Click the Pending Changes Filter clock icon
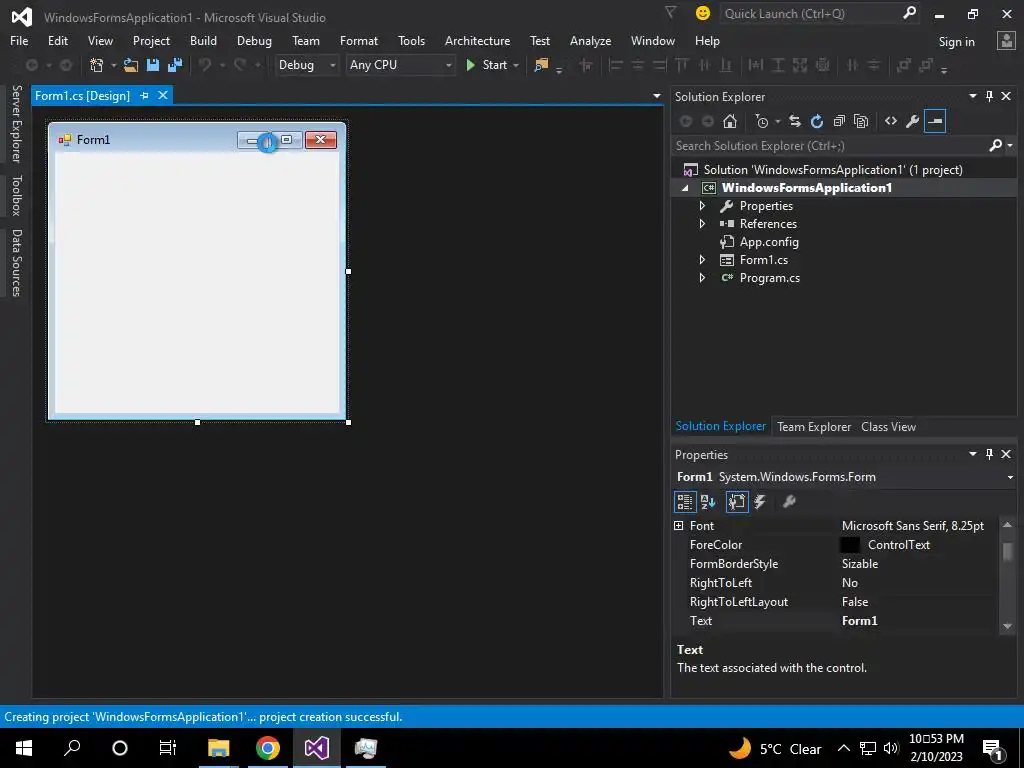Viewport: 1024px width, 768px height. pos(761,121)
